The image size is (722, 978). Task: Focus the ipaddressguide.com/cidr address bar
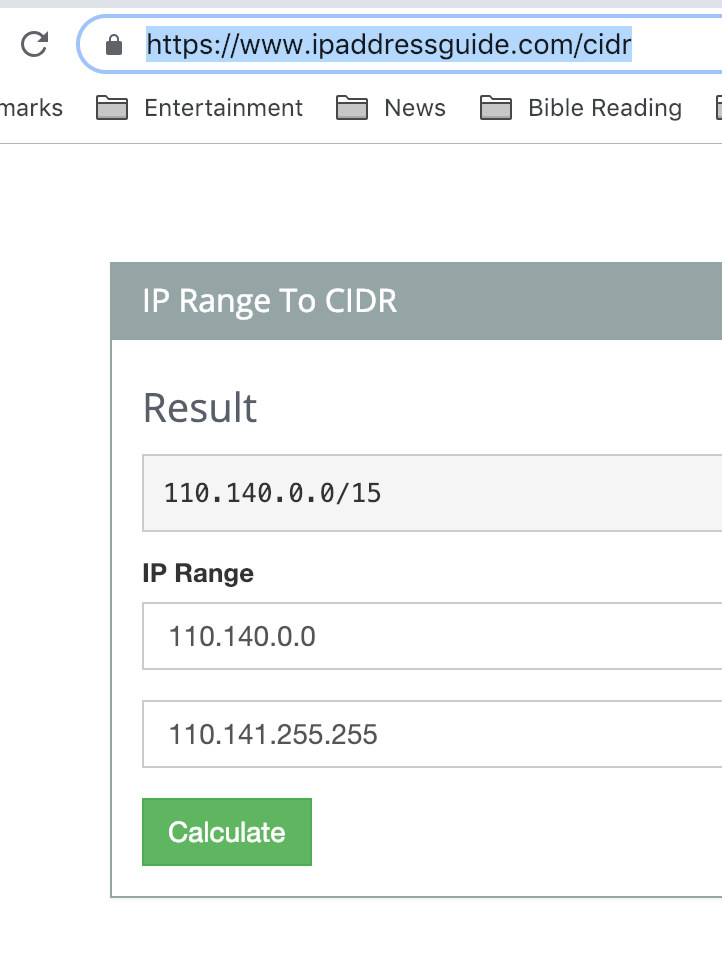[x=400, y=44]
